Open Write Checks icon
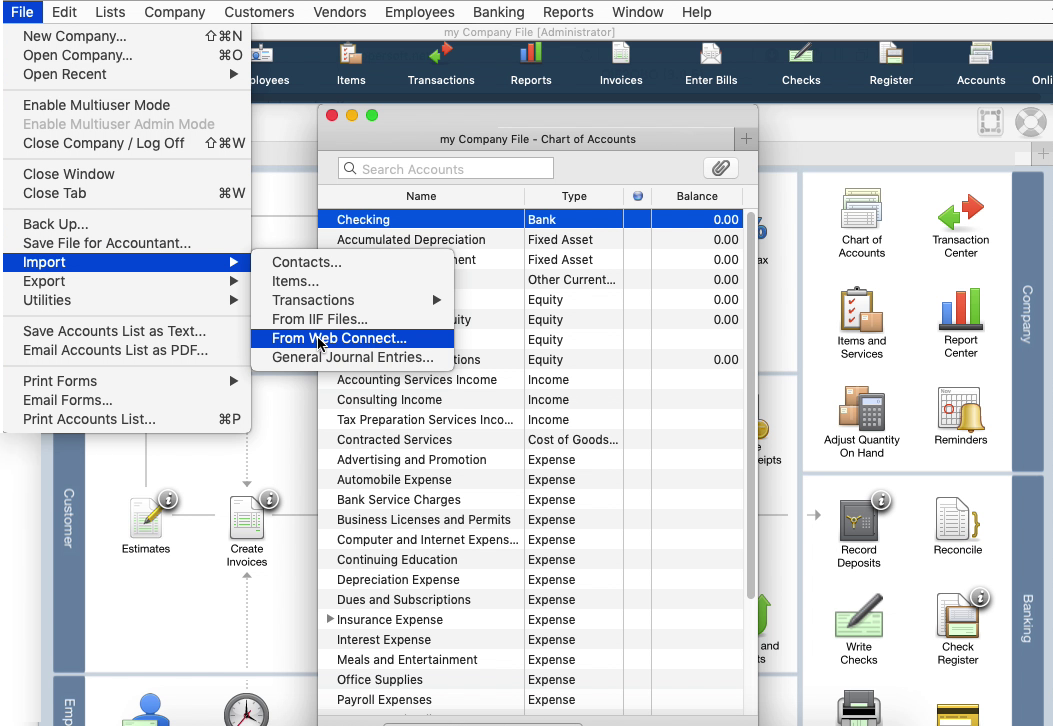This screenshot has height=726, width=1053. click(x=859, y=630)
